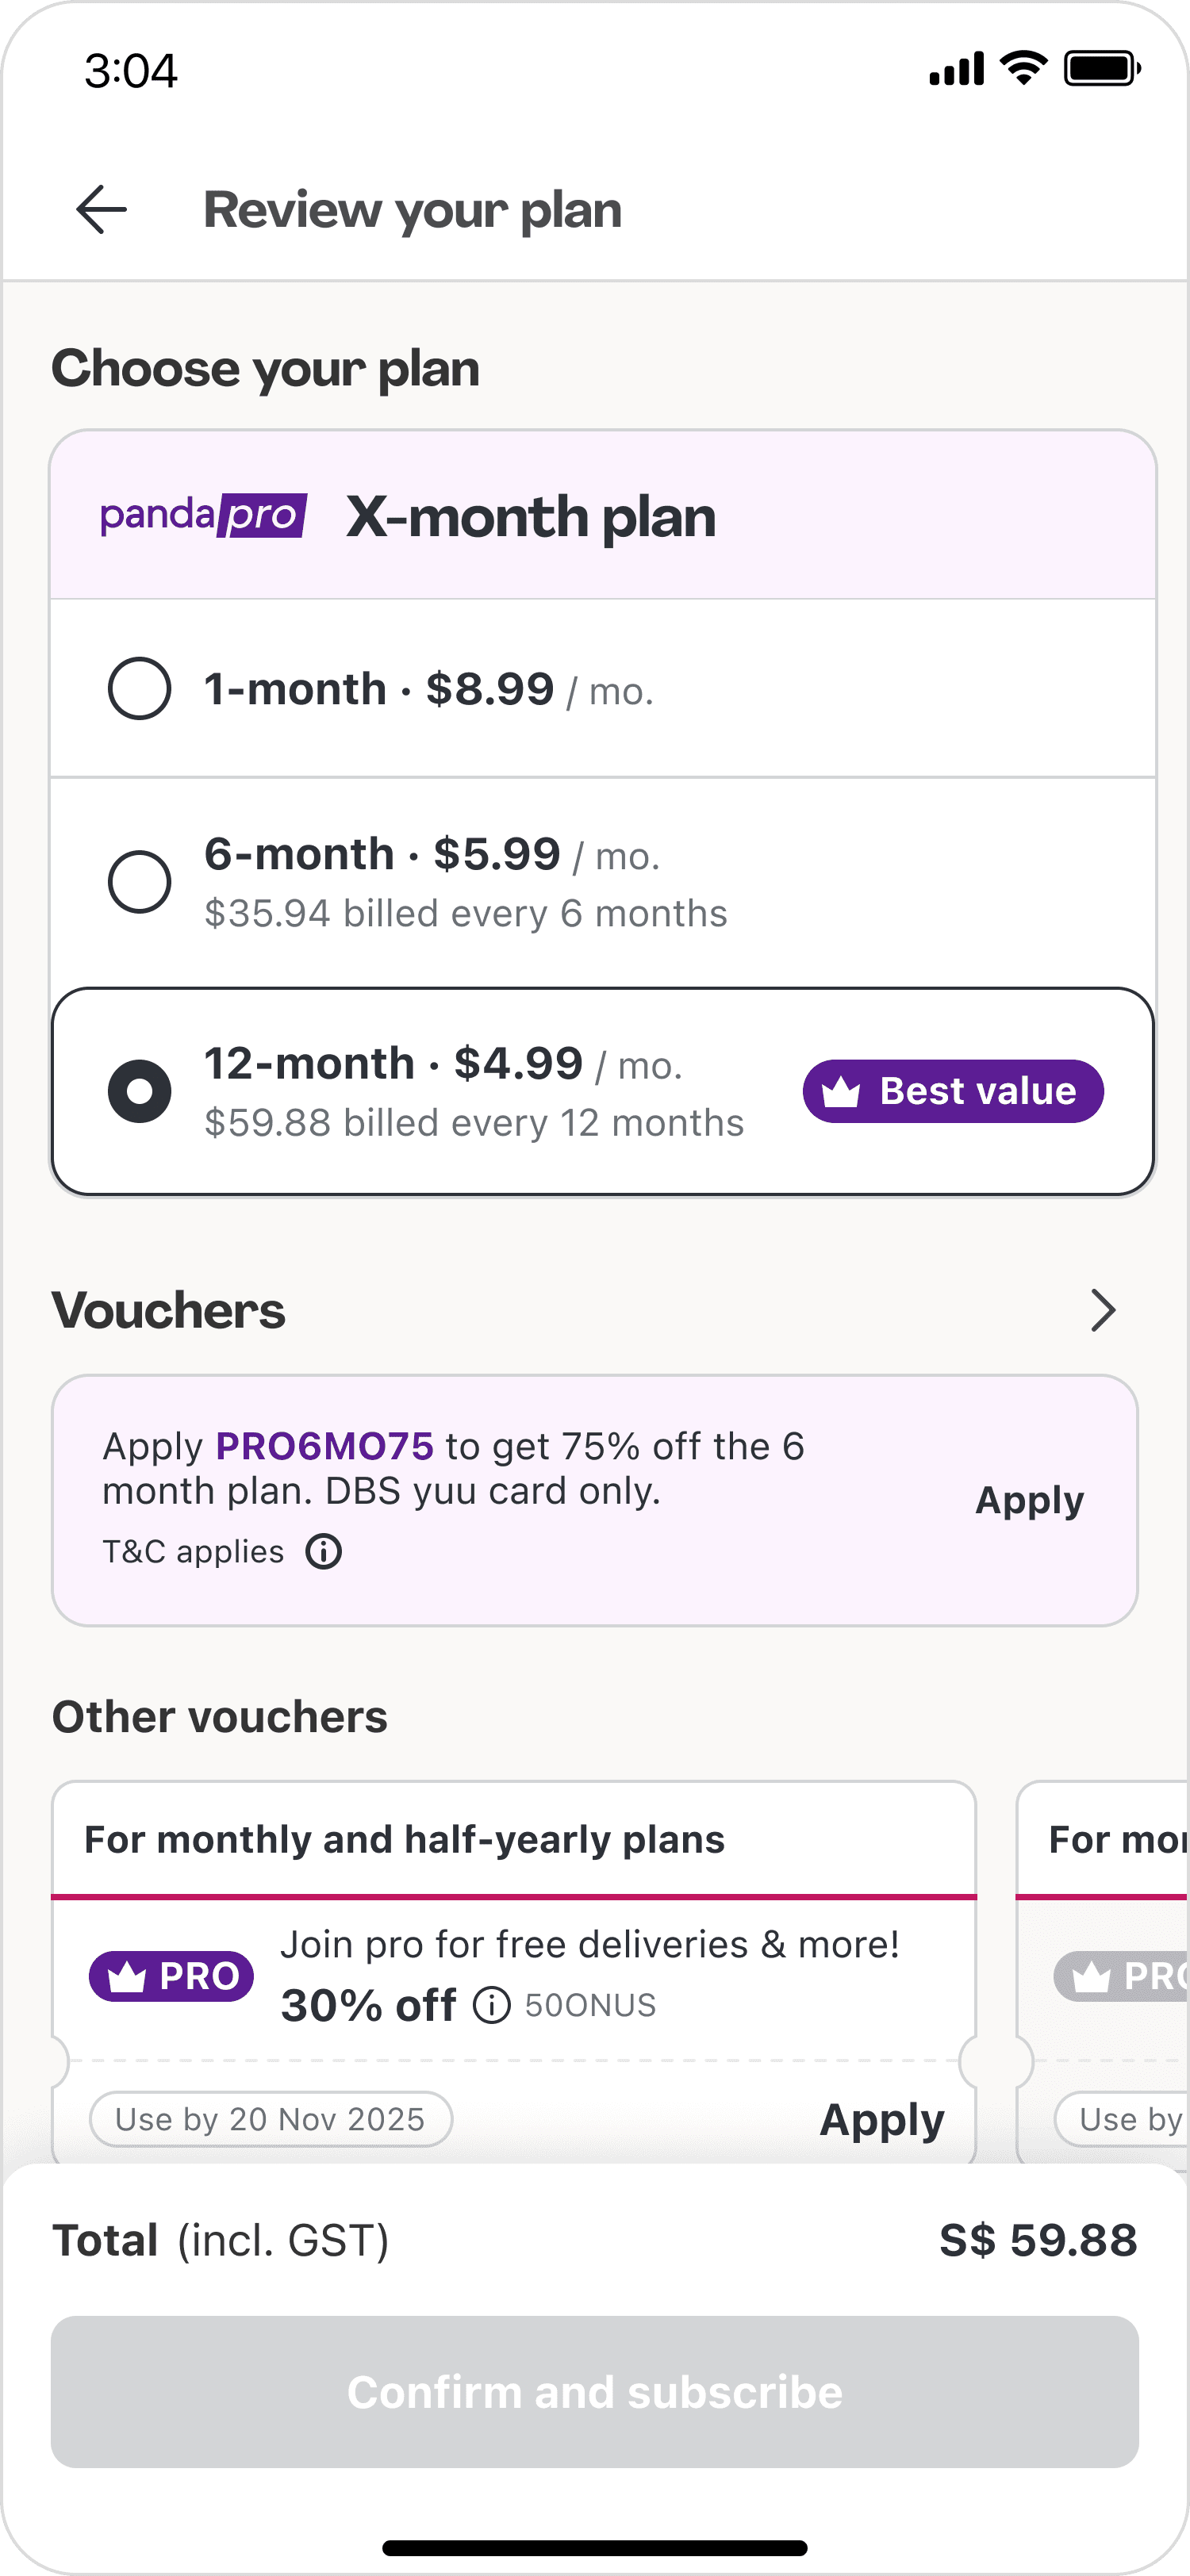Select the 12-month plan radio button
The image size is (1190, 2576).
(139, 1091)
